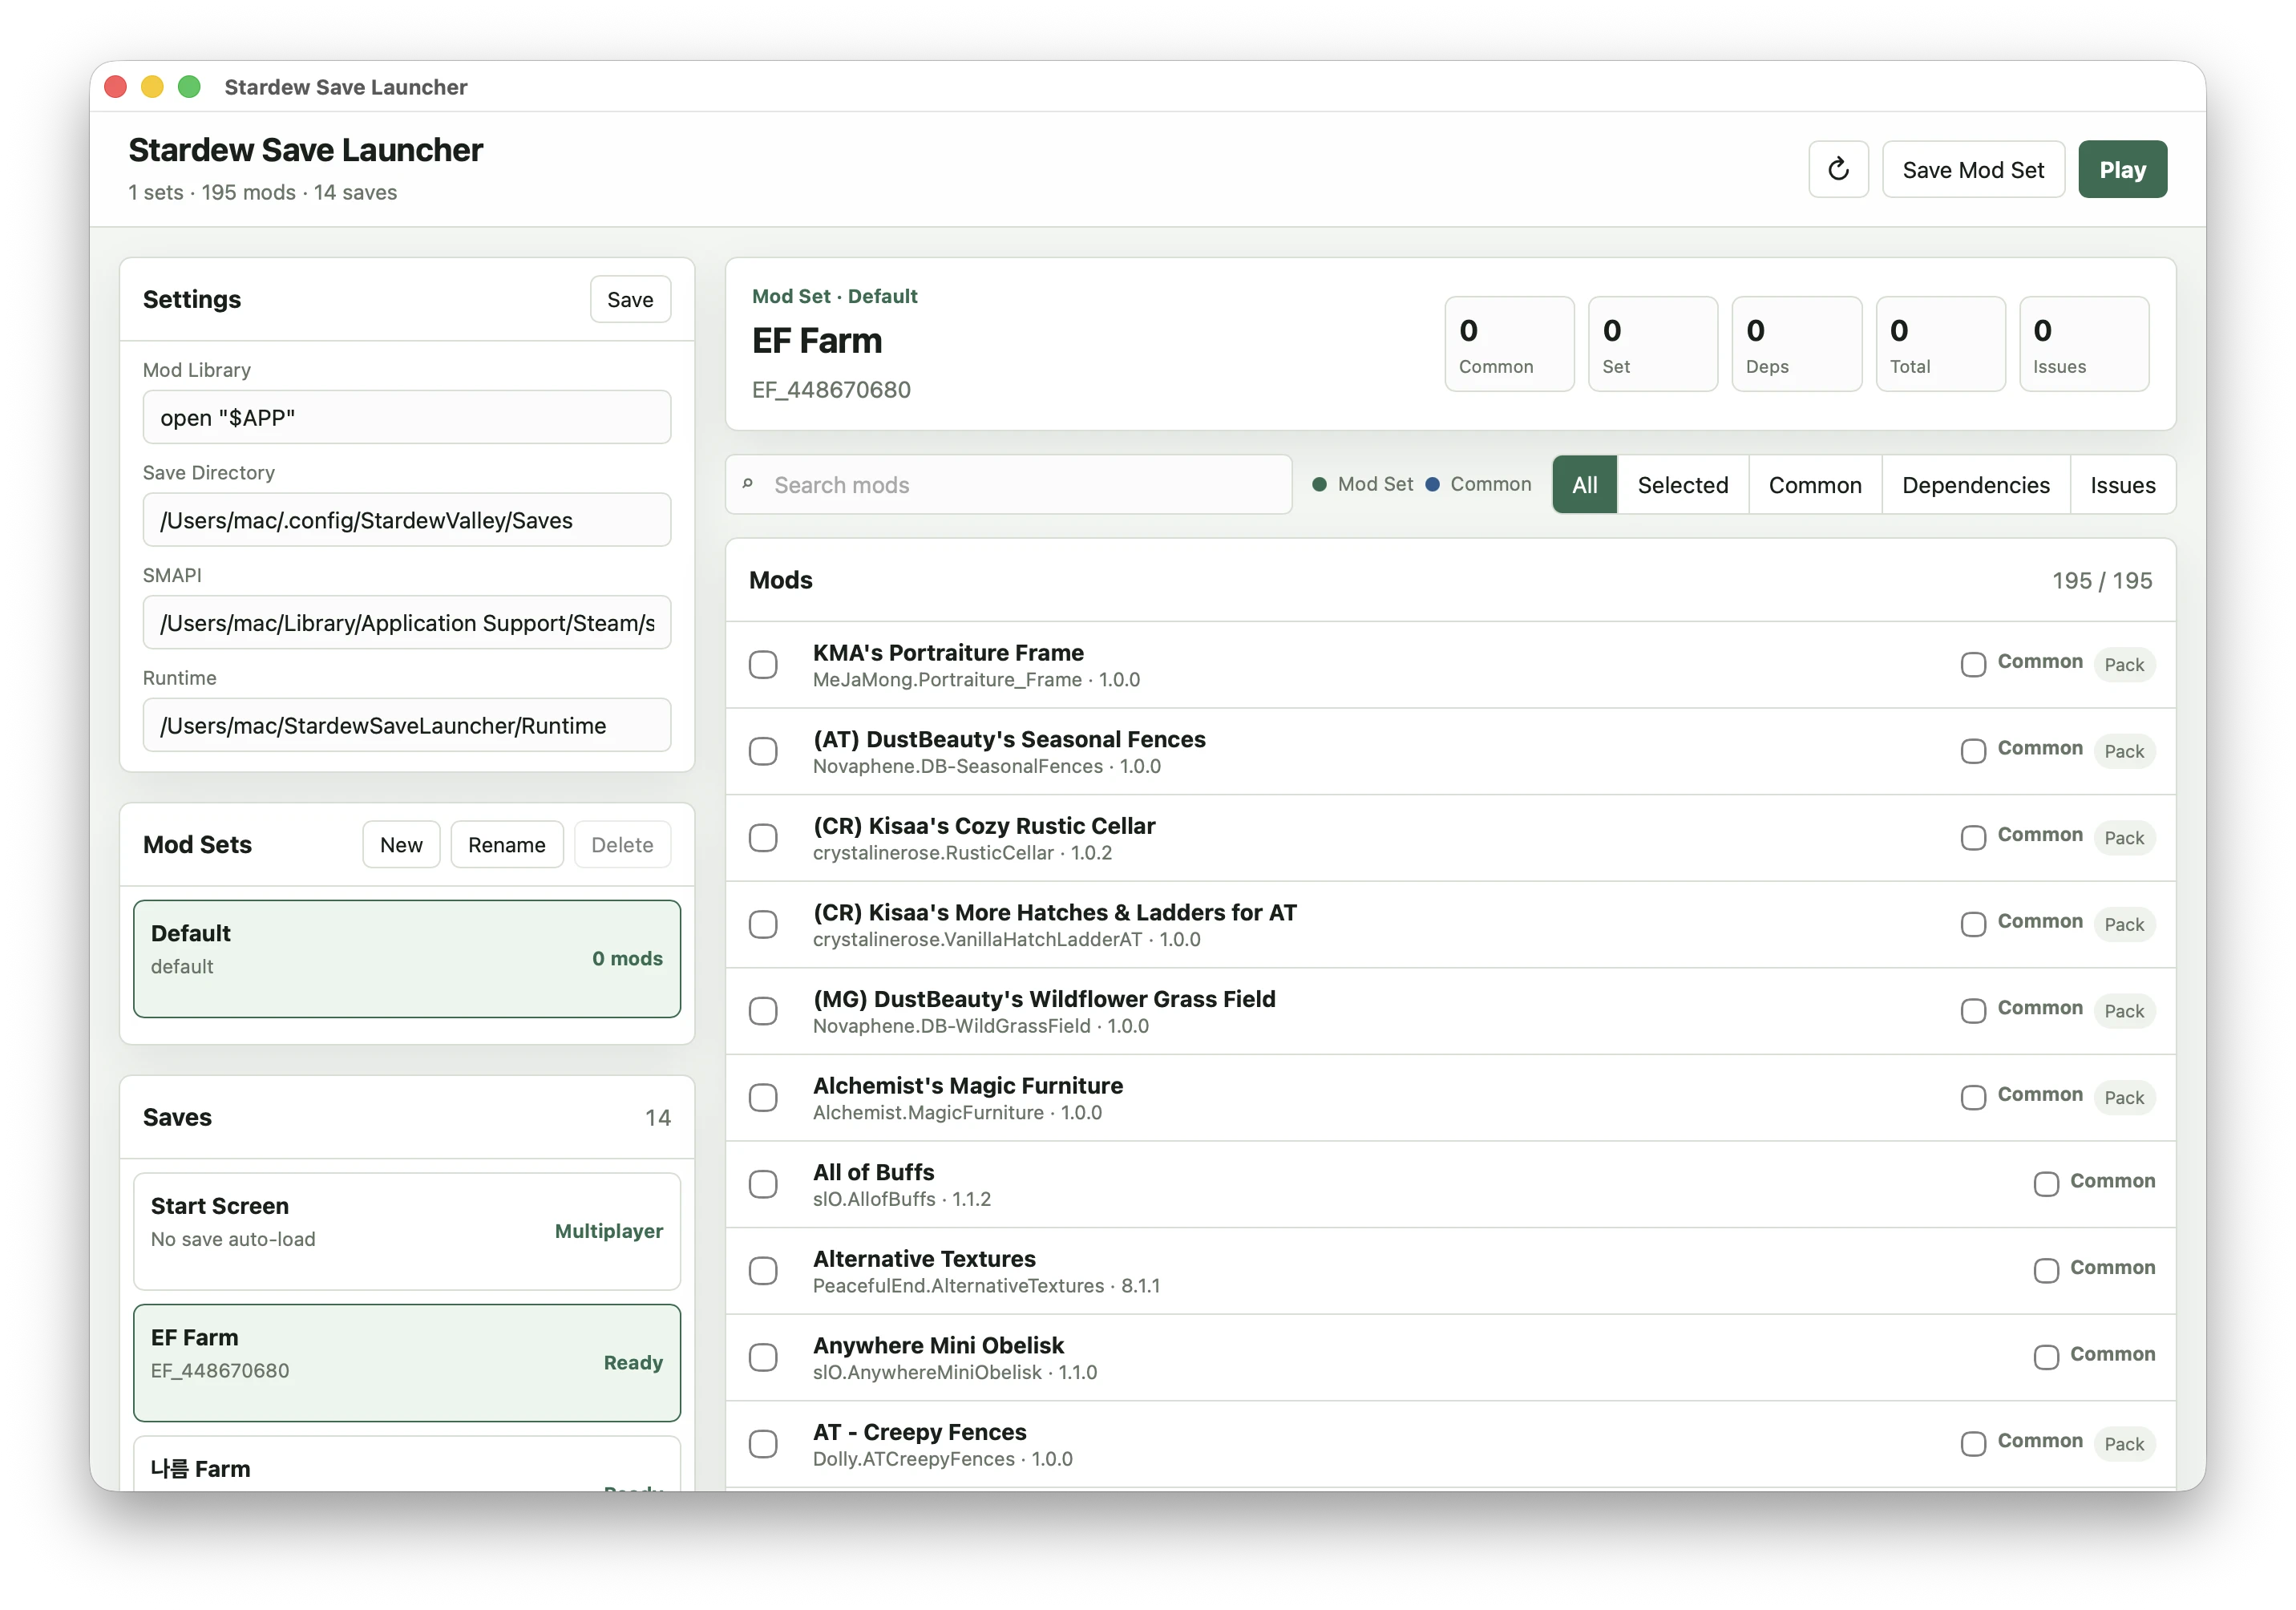Mark Wildflower Grass Field as Common
Viewport: 2296px width, 1610px height.
(x=1972, y=1010)
